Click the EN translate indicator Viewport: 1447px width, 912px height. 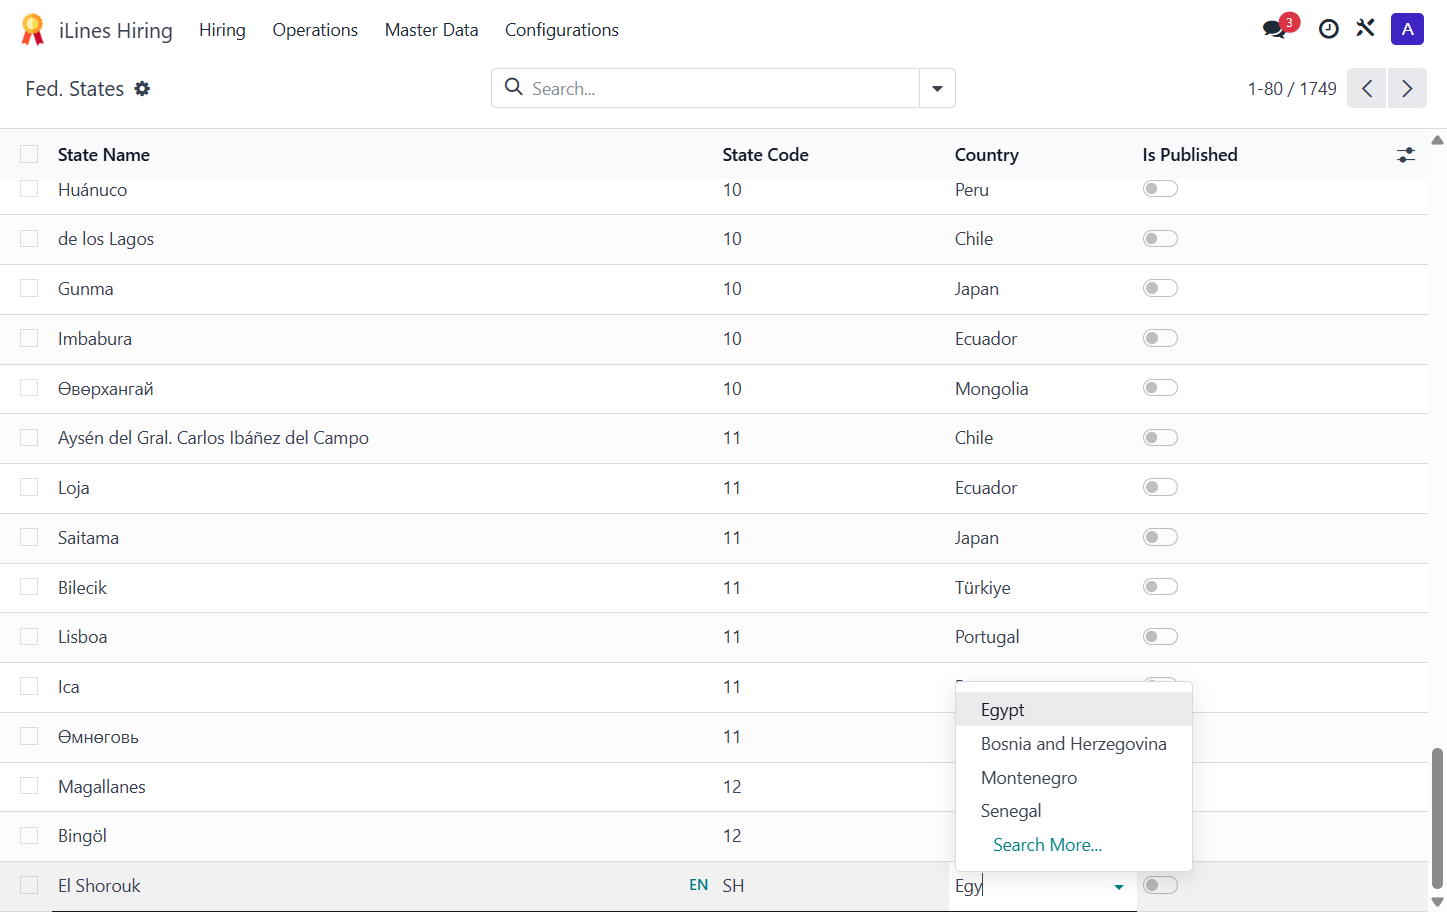point(698,885)
